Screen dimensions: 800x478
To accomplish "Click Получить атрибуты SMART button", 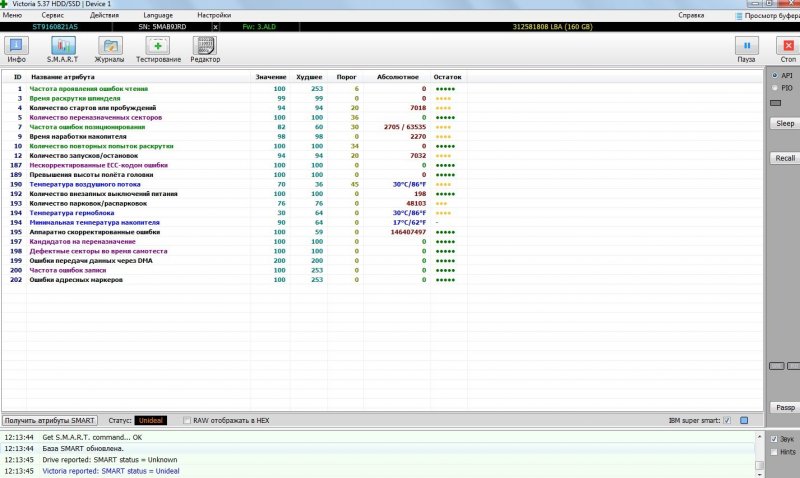I will (51, 420).
